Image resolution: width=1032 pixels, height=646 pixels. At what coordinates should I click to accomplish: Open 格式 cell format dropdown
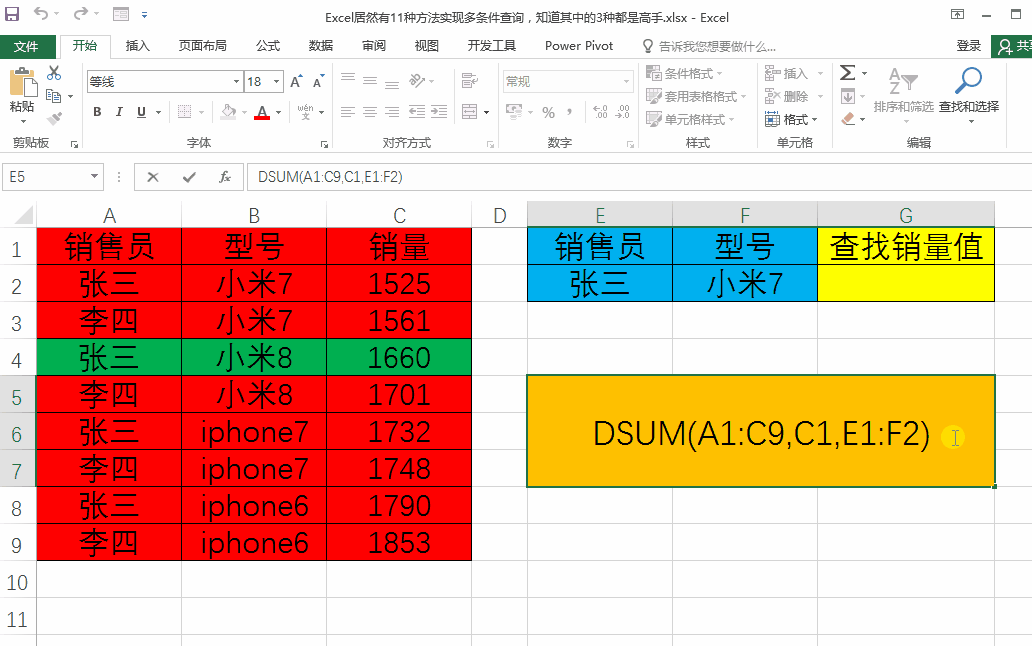point(791,119)
